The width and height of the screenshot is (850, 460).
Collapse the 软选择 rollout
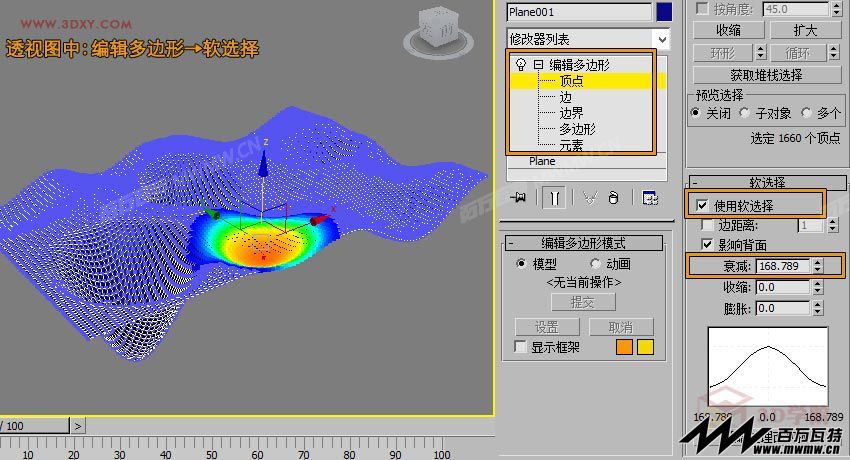coord(695,183)
